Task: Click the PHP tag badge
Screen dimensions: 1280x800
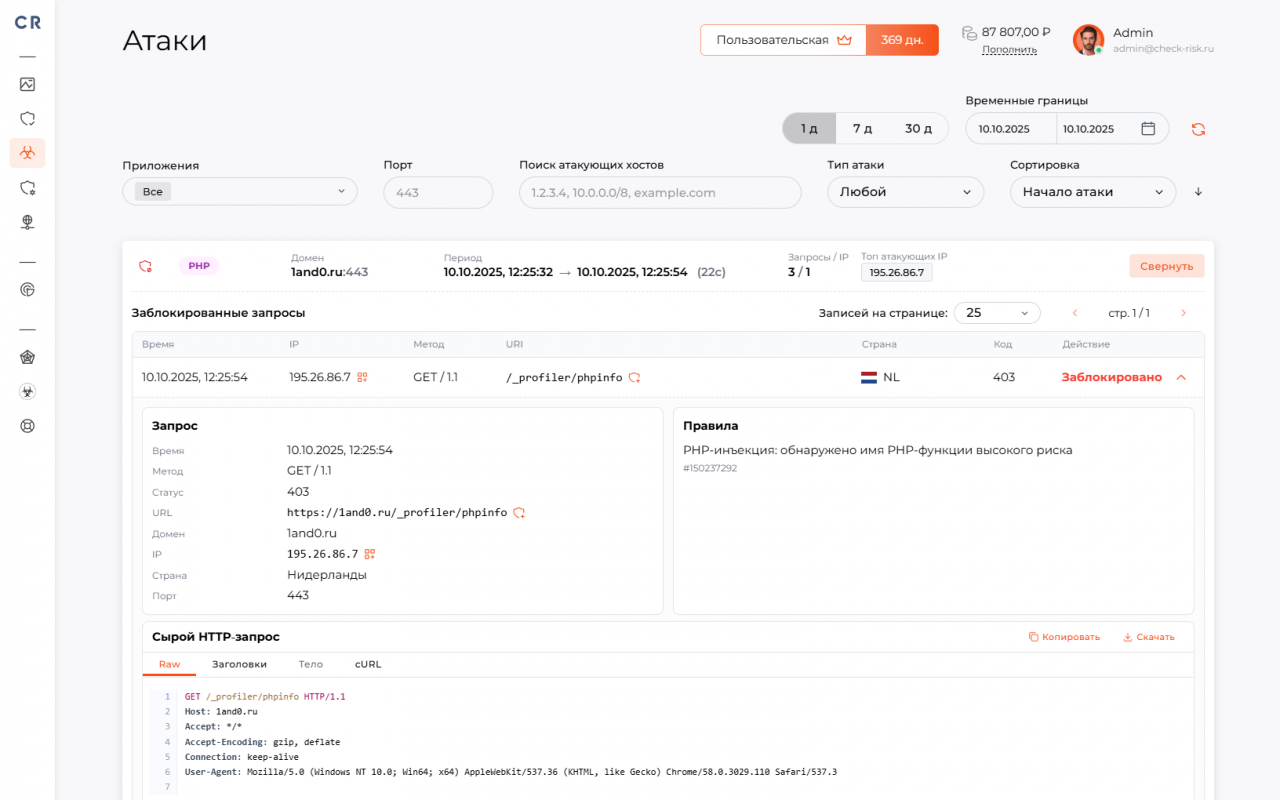Action: (199, 266)
